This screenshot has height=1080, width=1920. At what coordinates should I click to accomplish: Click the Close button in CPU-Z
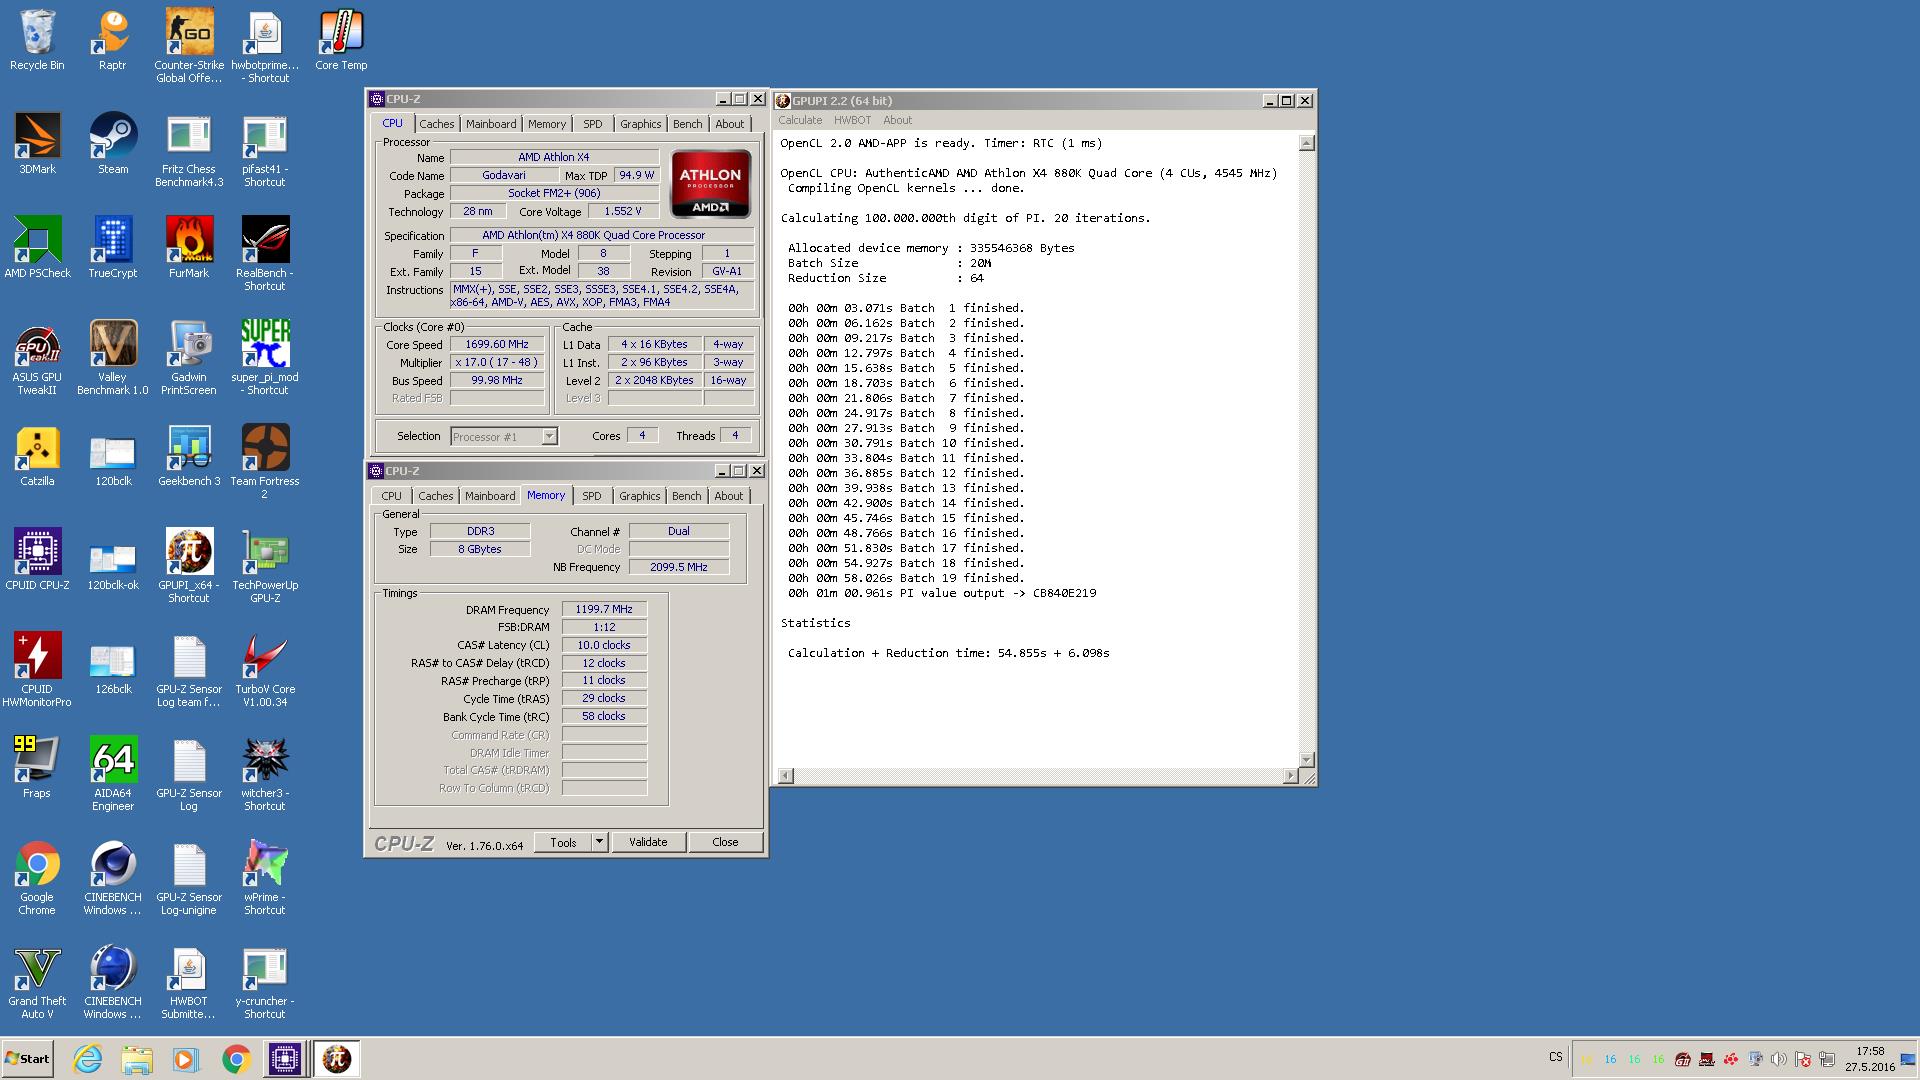725,842
